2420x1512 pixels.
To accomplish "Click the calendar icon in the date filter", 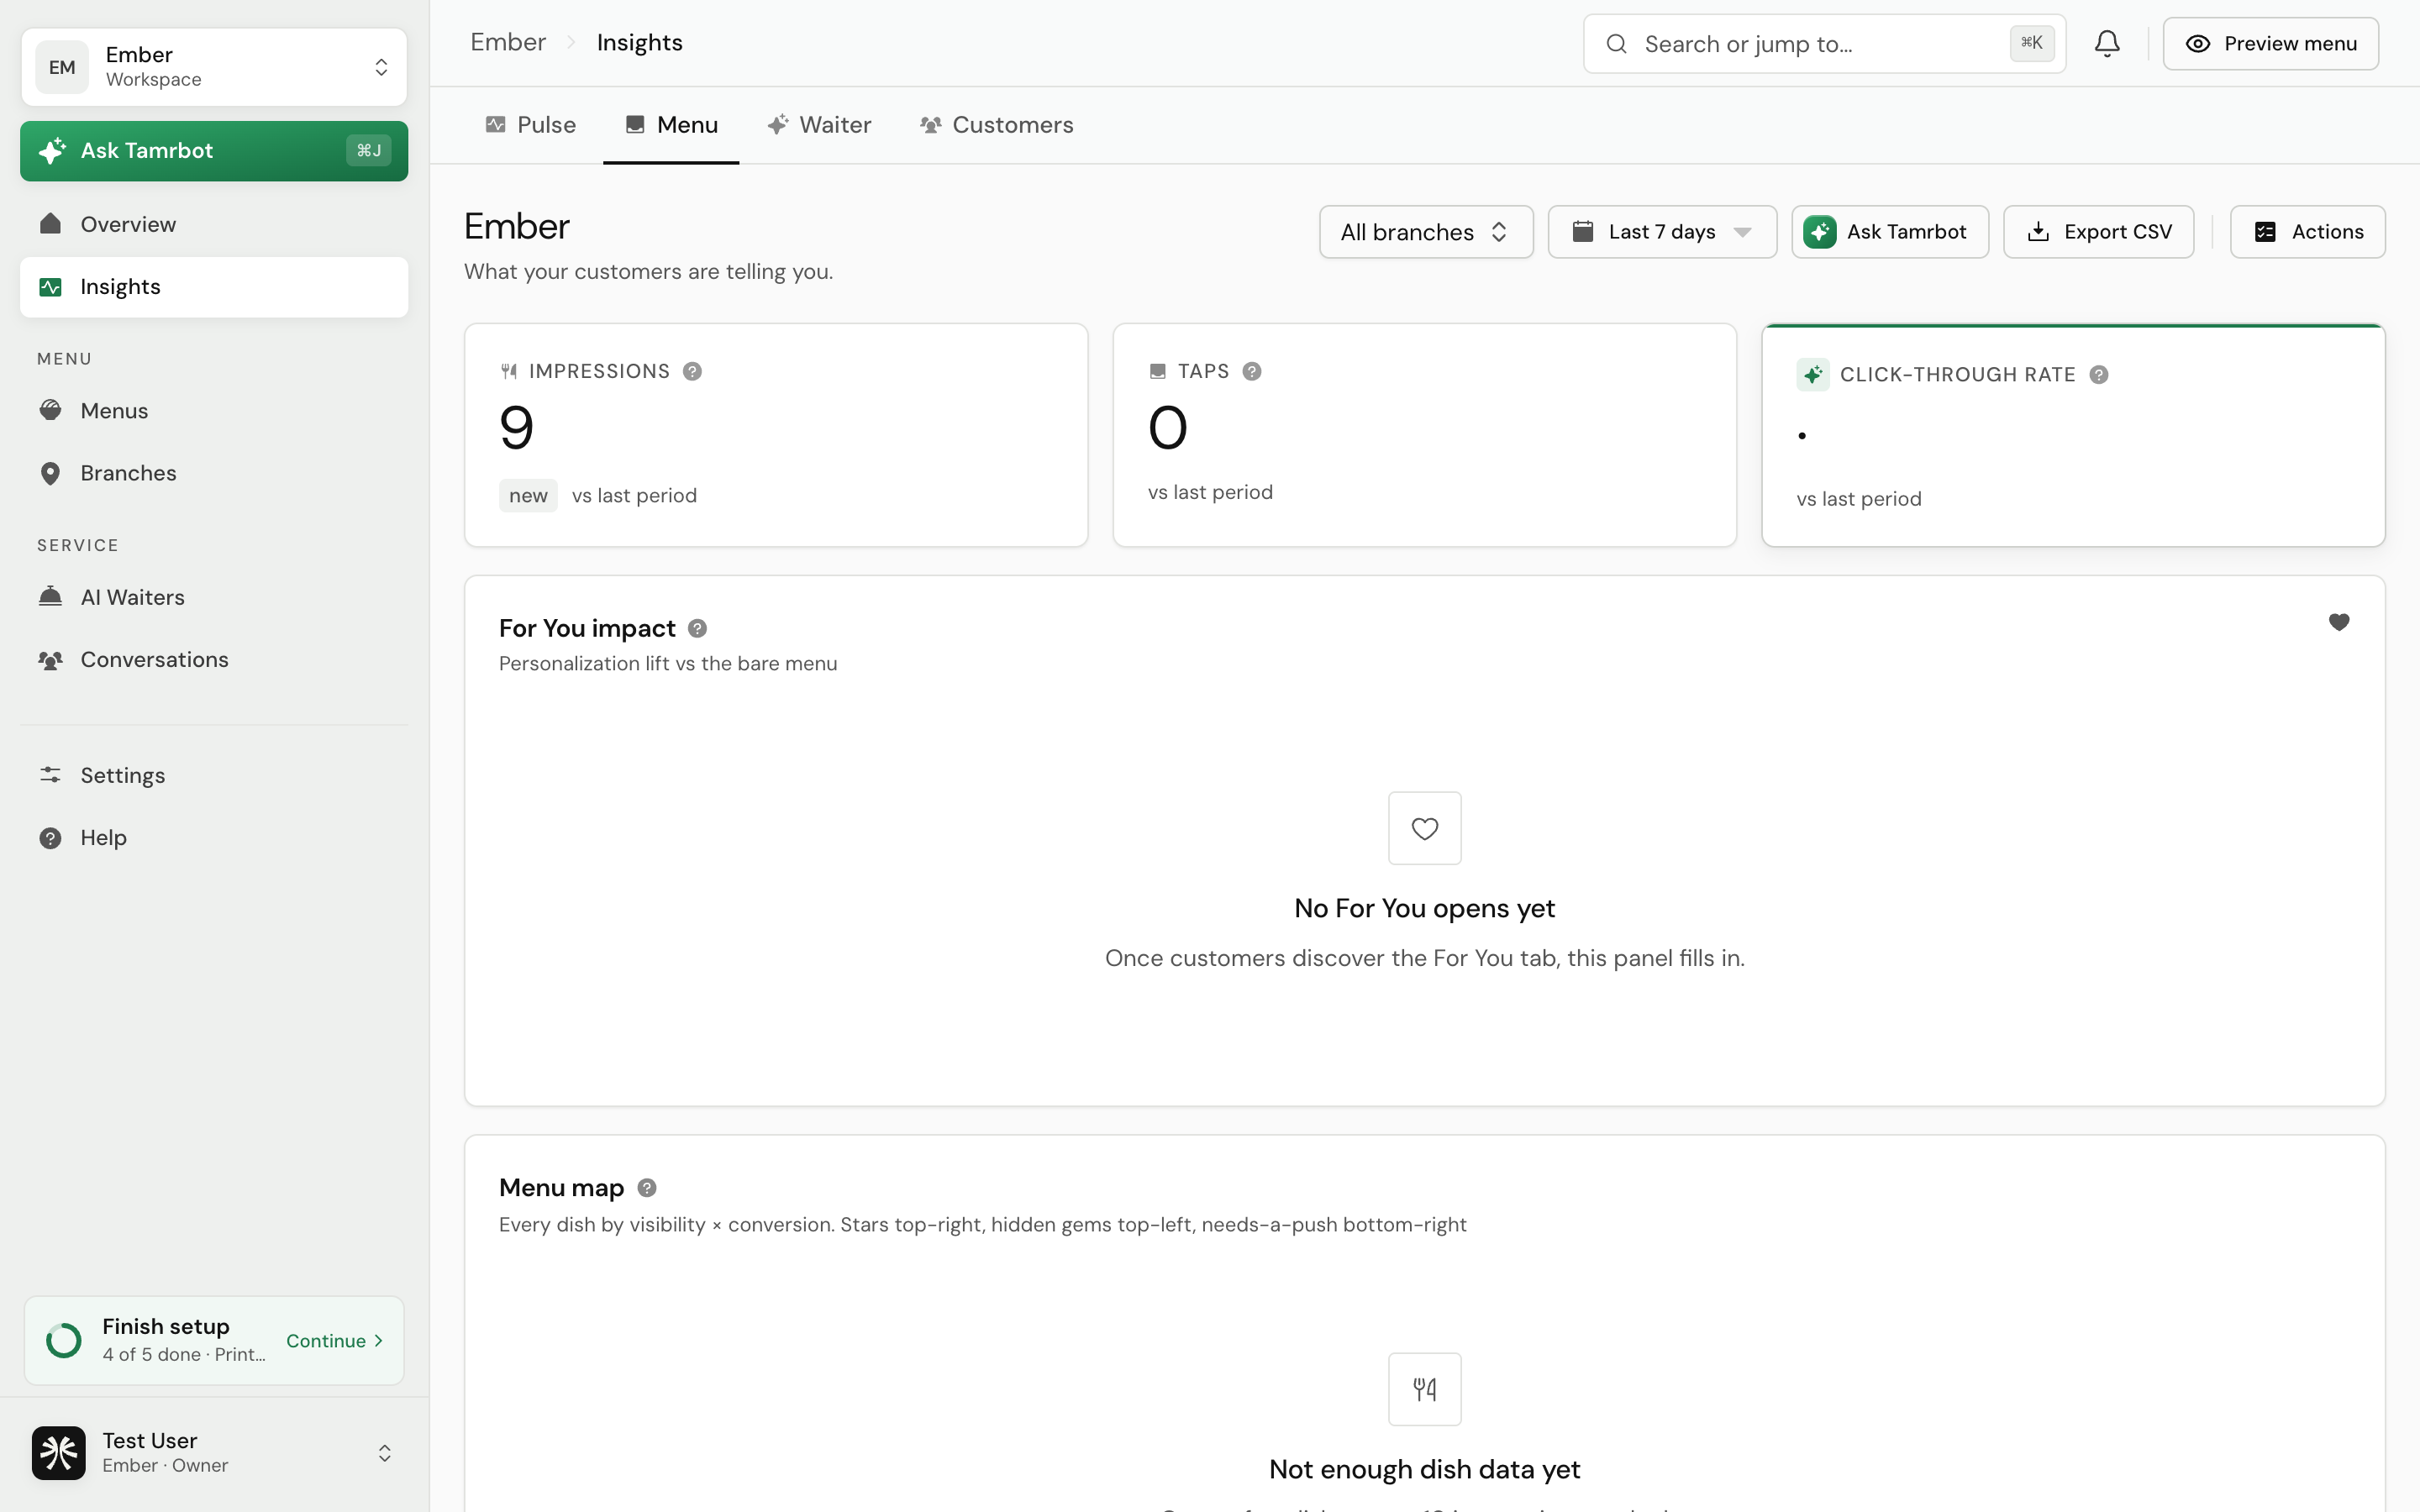I will (x=1583, y=231).
